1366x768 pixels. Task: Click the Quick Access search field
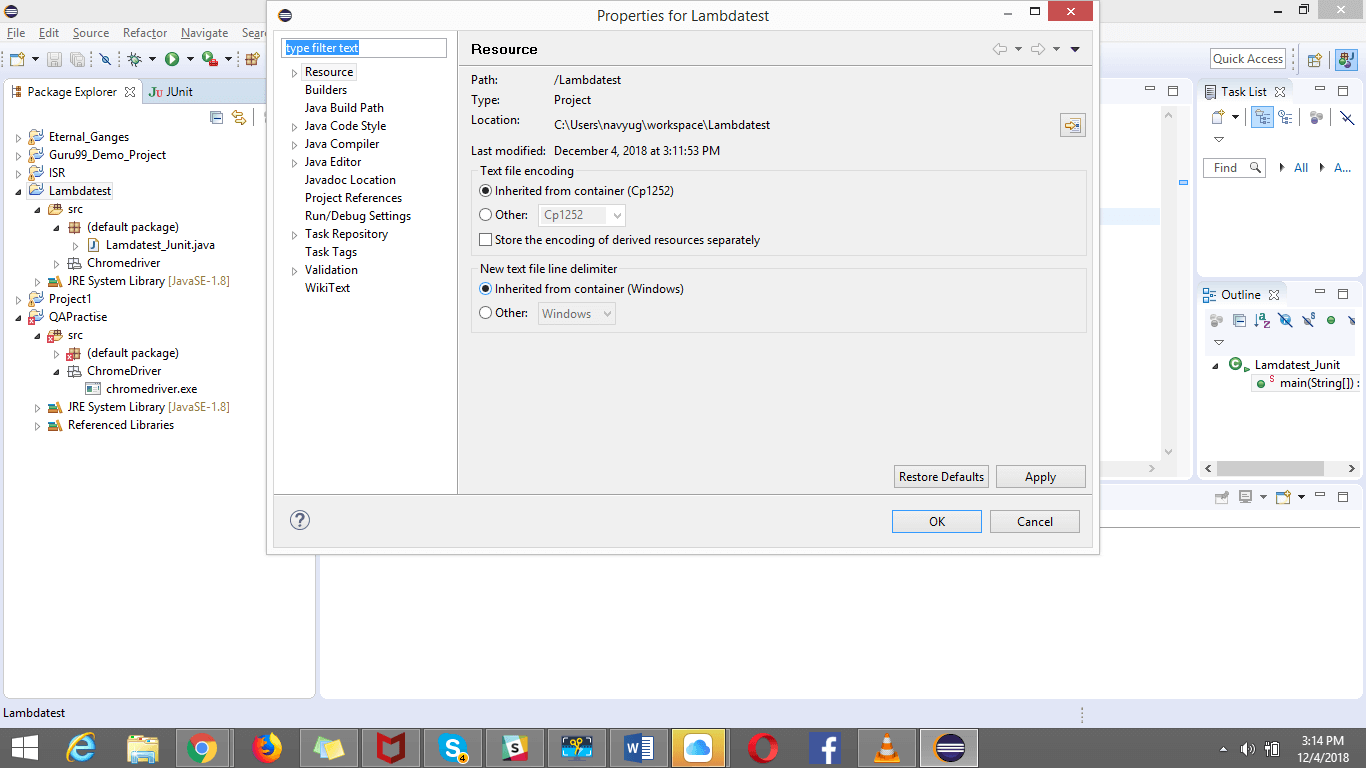tap(1248, 59)
